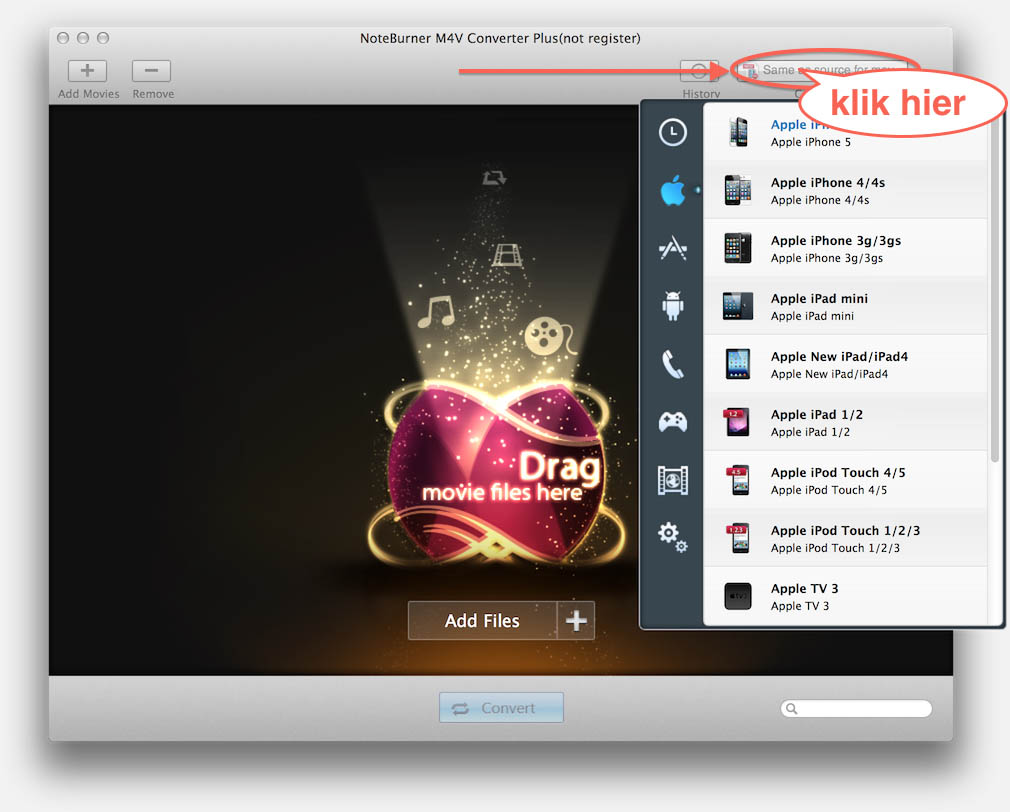Screen dimensions: 1010x812
Task: Select the Apple devices category icon
Action: click(x=672, y=190)
